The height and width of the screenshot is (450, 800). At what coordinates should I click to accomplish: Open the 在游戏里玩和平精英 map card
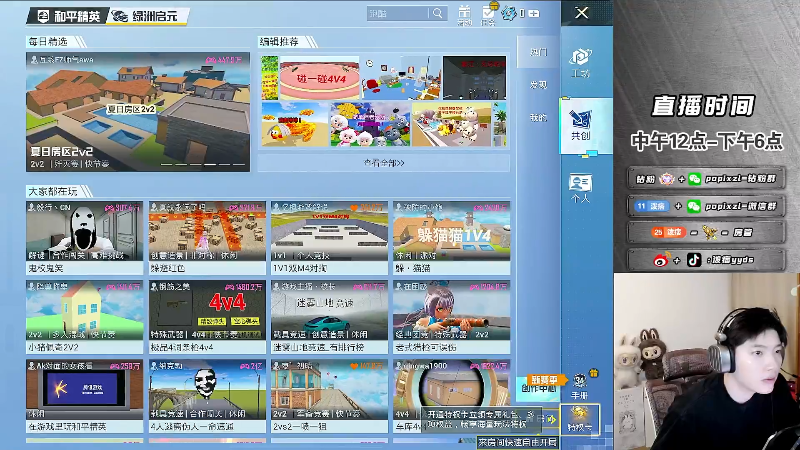(x=85, y=396)
